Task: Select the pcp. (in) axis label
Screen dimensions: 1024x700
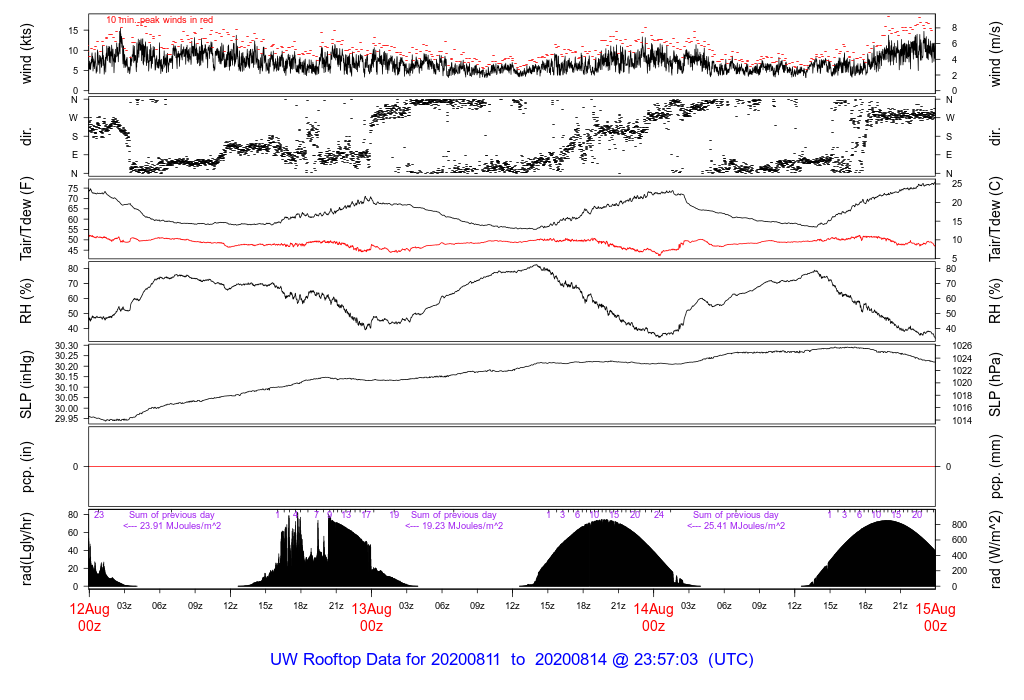Action: tap(28, 466)
